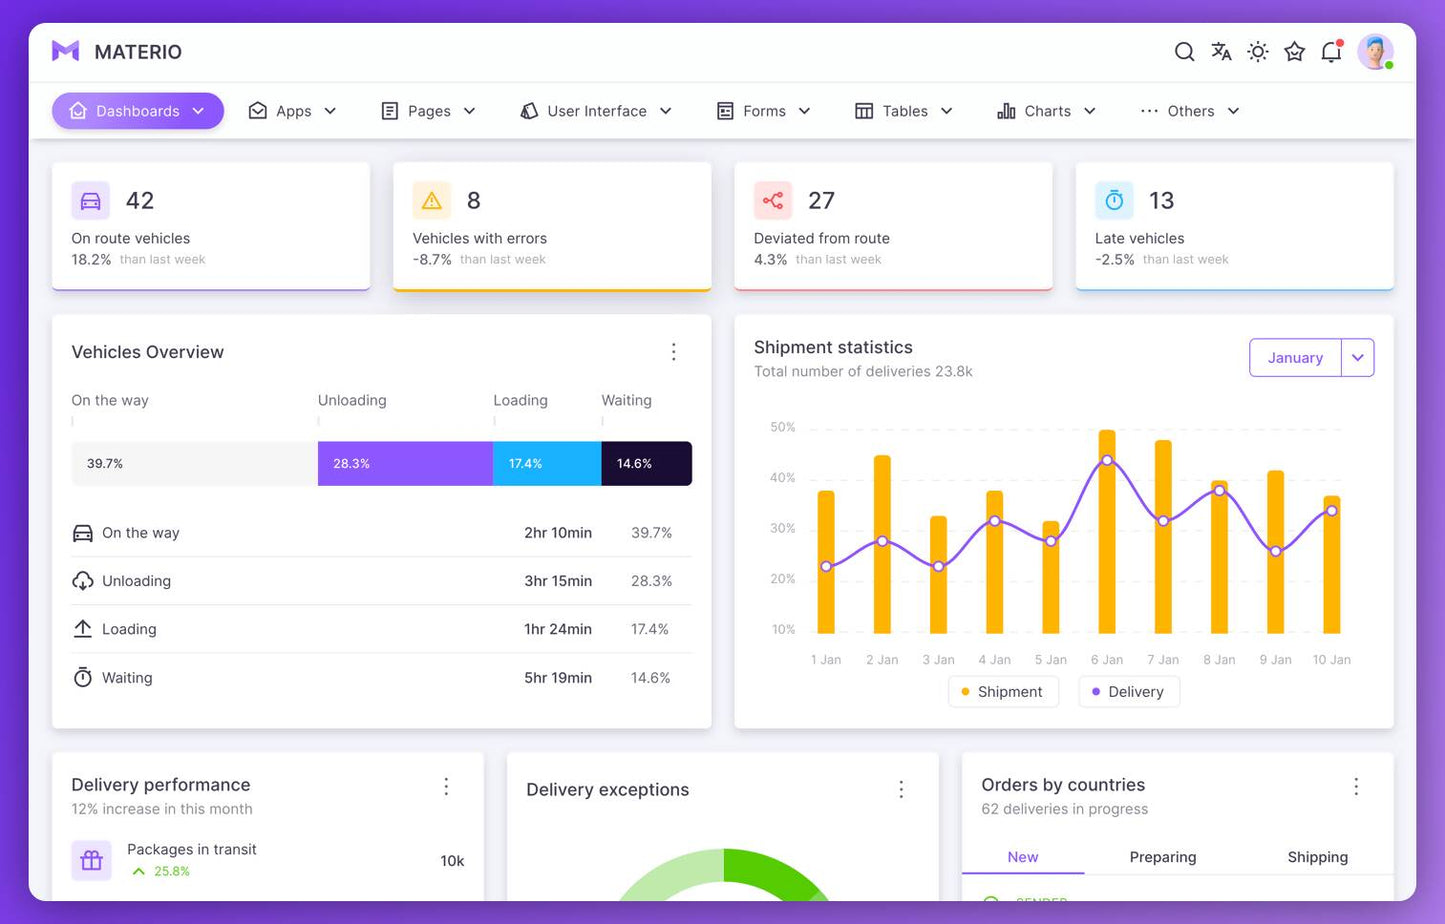This screenshot has height=924, width=1445.
Task: Open Orders by countries options menu
Action: [1356, 787]
